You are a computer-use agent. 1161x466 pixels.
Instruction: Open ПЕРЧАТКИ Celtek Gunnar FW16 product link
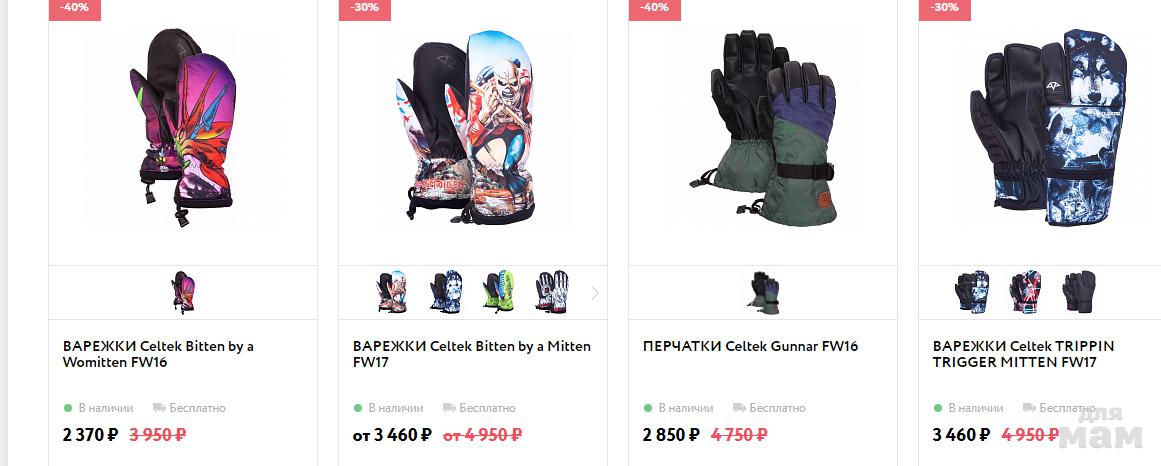750,346
